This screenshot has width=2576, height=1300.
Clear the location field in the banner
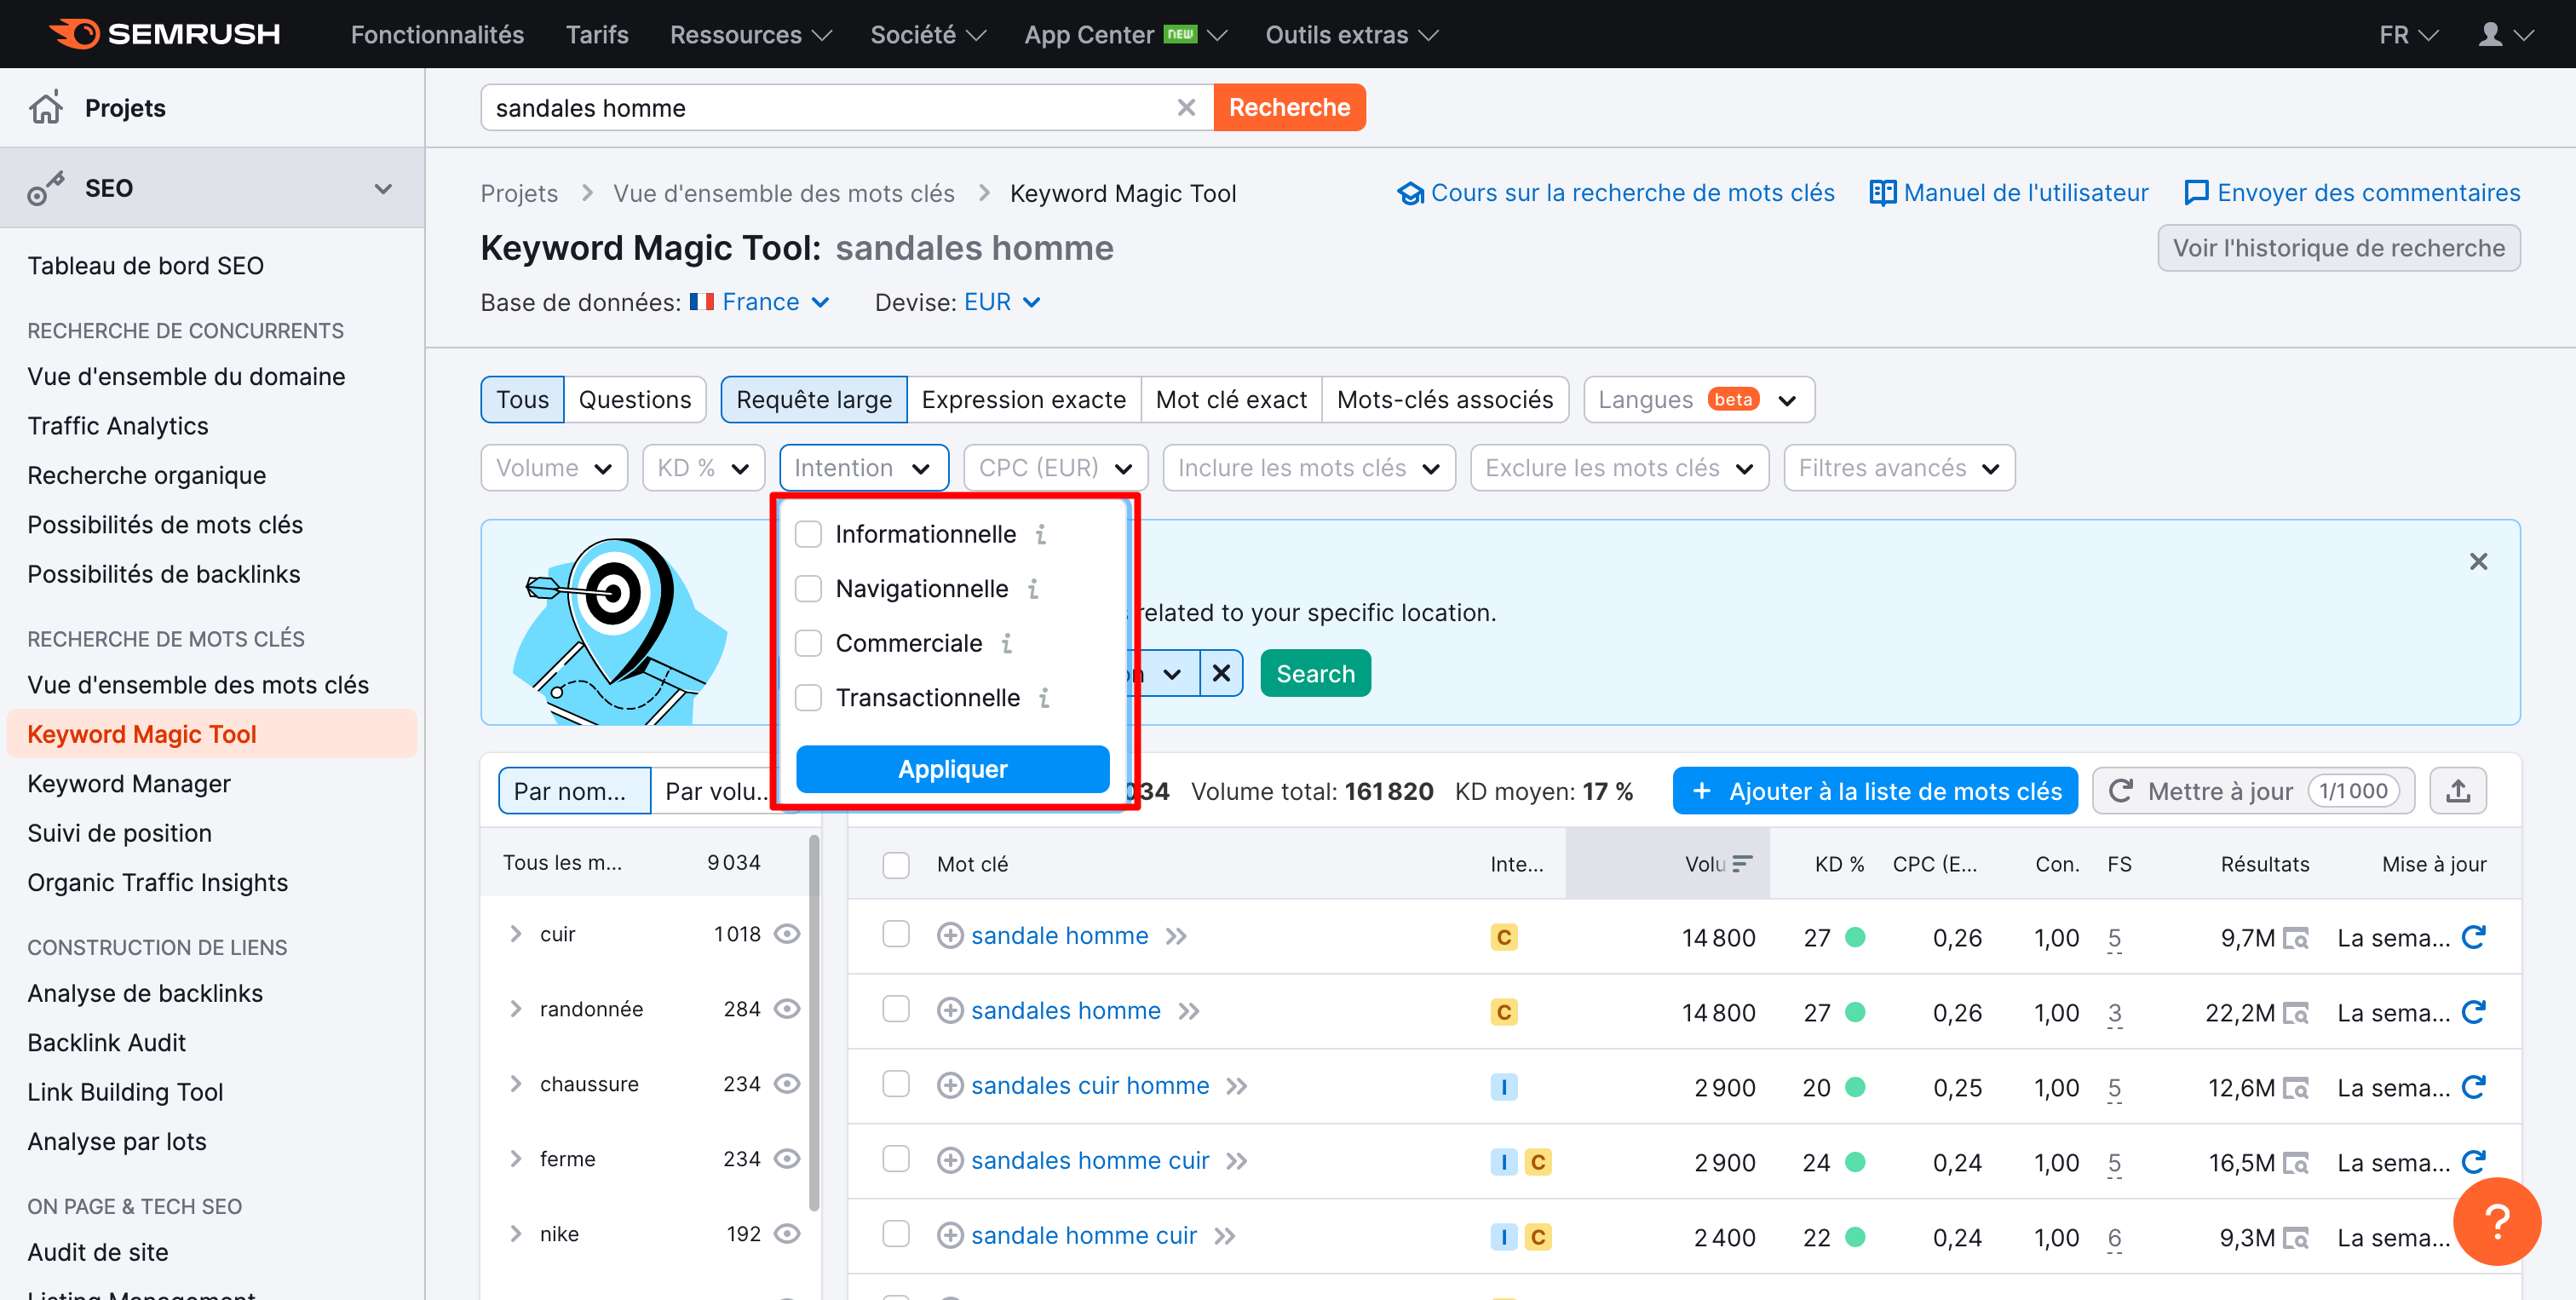(1221, 674)
